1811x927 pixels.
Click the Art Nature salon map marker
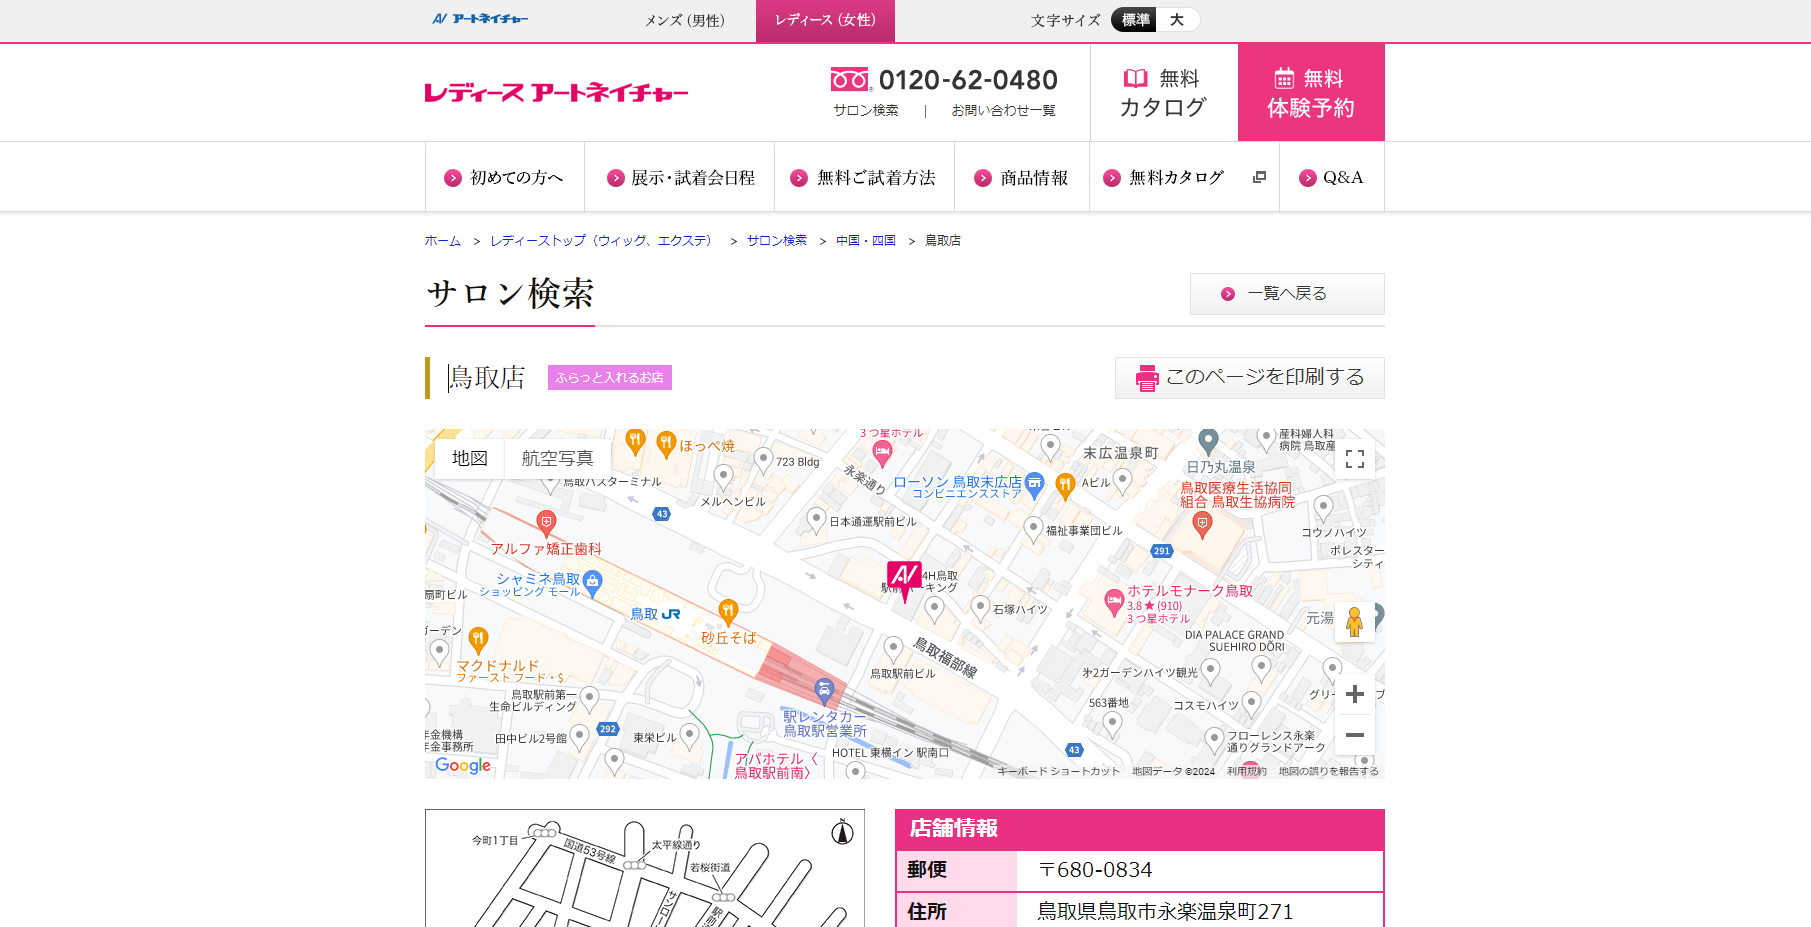(904, 579)
